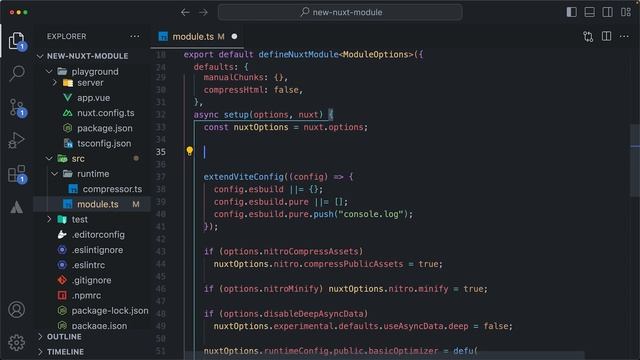Open the triangle-shaped extension view in activity bar
This screenshot has width=640, height=360.
[17, 207]
